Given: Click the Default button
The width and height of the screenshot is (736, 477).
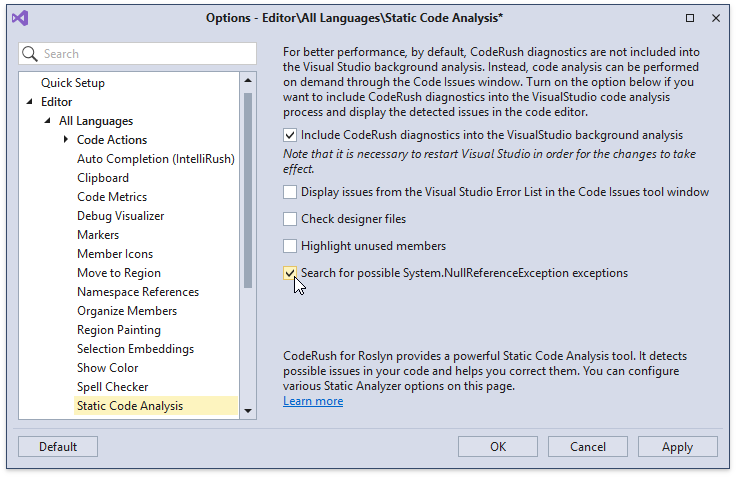Looking at the screenshot, I should tap(58, 447).
